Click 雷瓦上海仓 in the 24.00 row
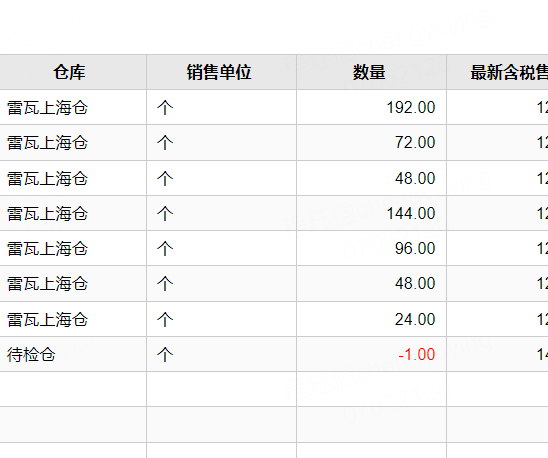Viewport: 548px width, 458px height. (47, 320)
